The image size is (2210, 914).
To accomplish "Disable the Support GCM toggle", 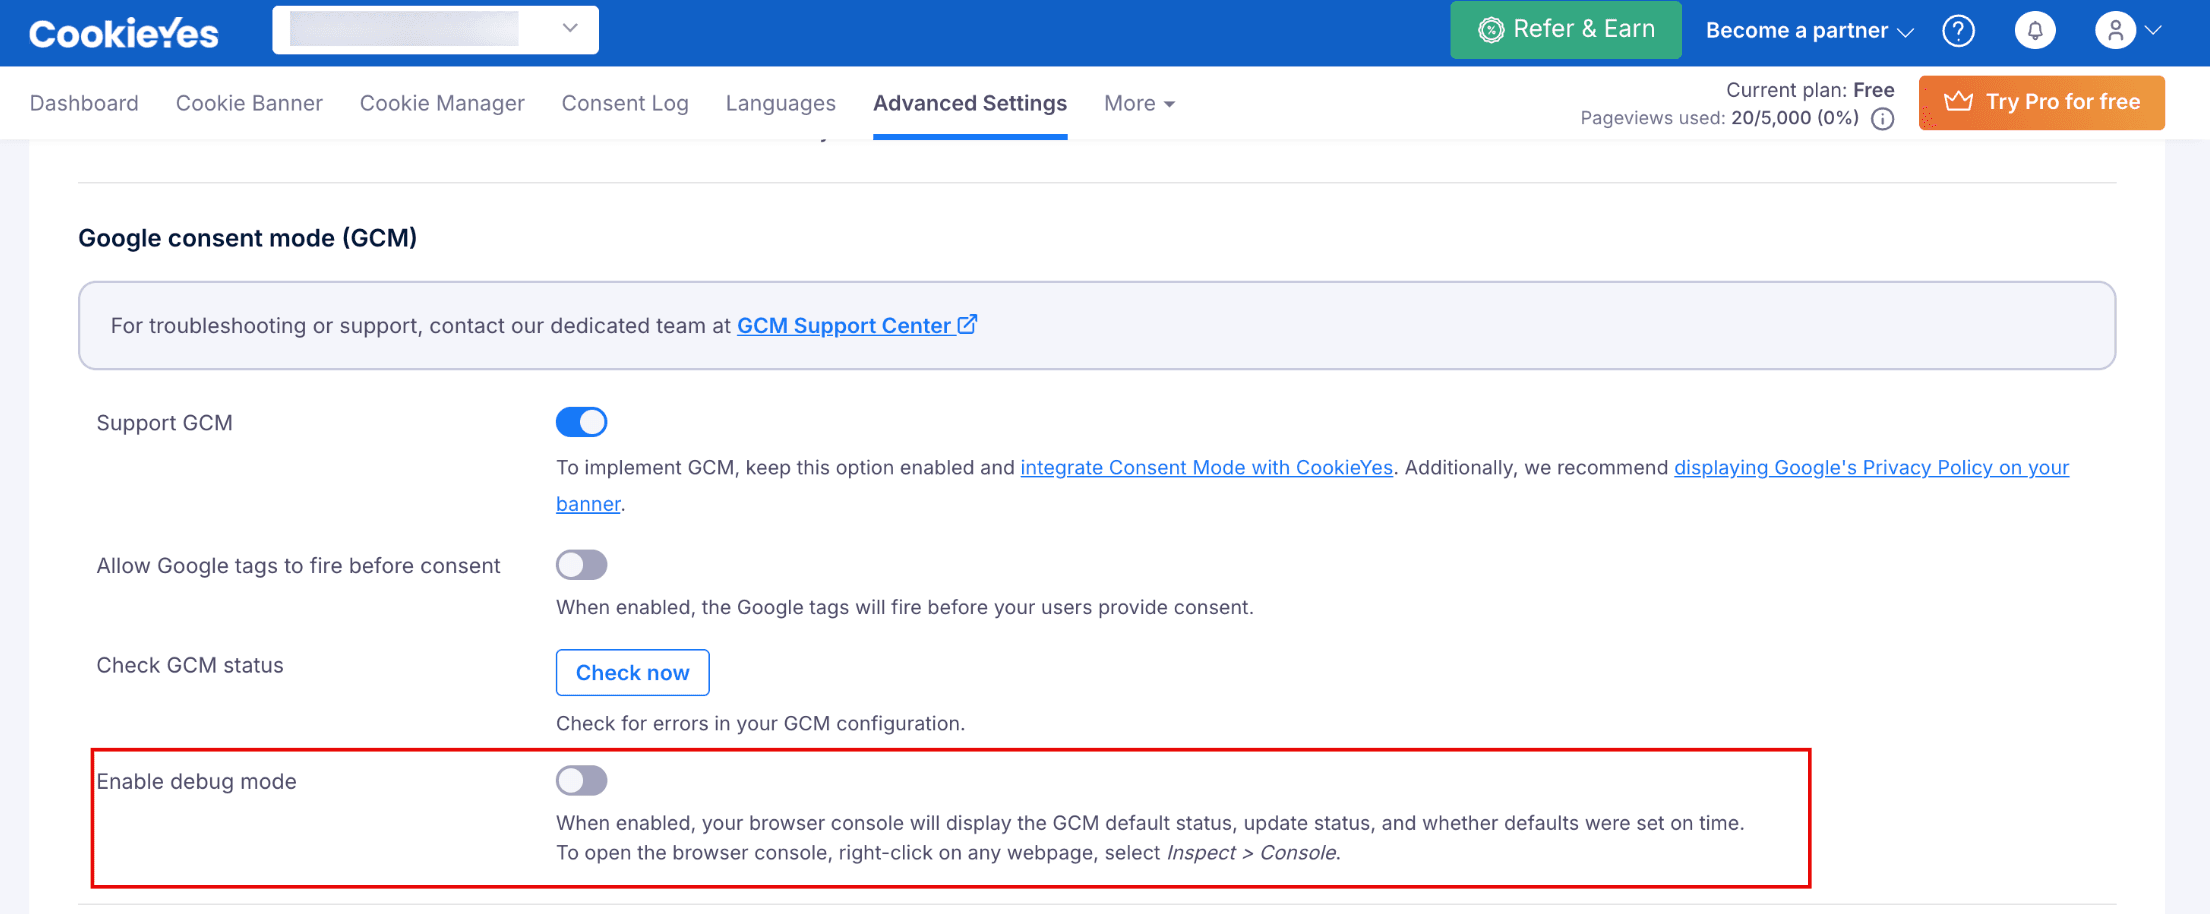I will pos(581,422).
